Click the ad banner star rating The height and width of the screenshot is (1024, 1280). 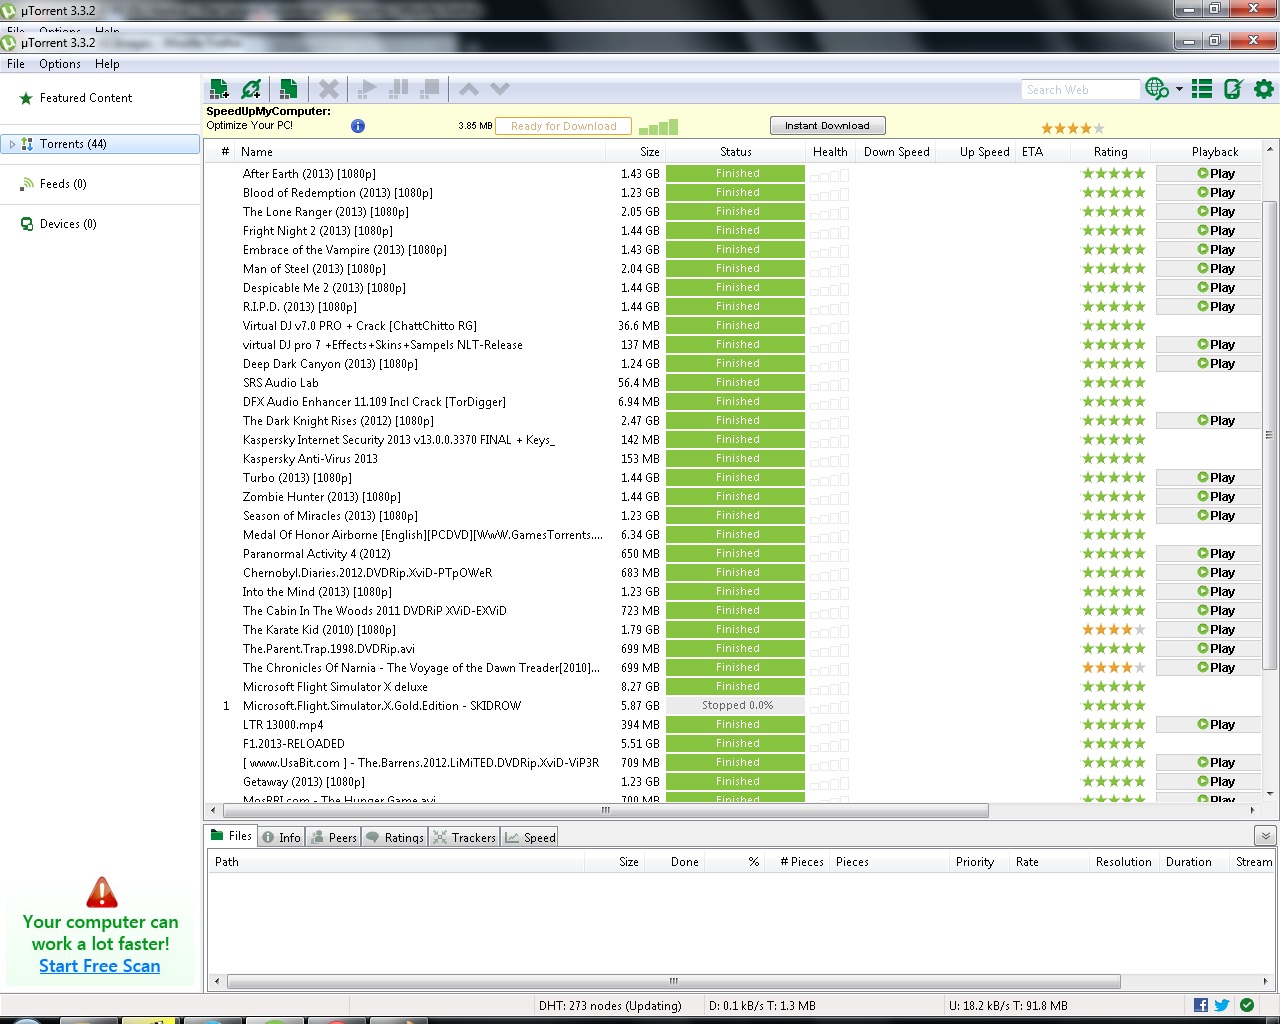1073,128
